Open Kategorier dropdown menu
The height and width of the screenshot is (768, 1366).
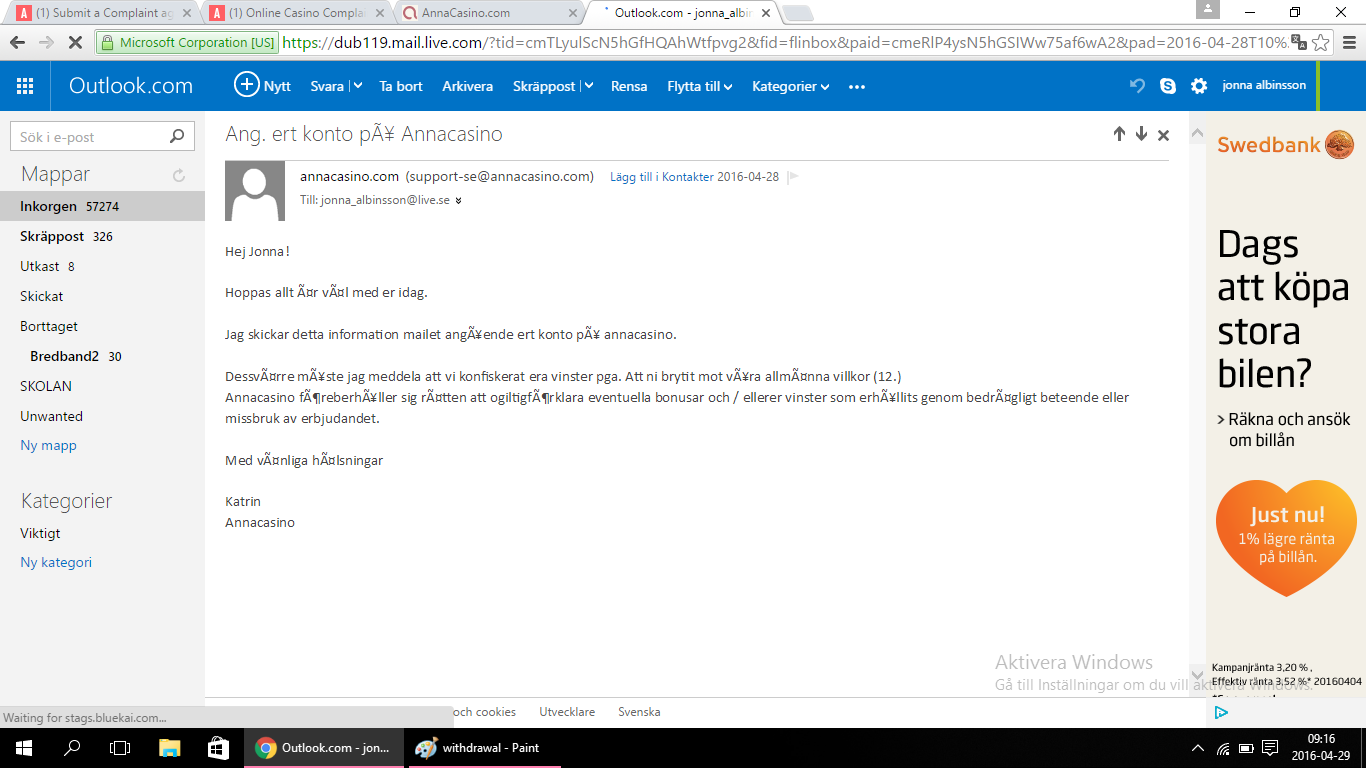[x=791, y=86]
